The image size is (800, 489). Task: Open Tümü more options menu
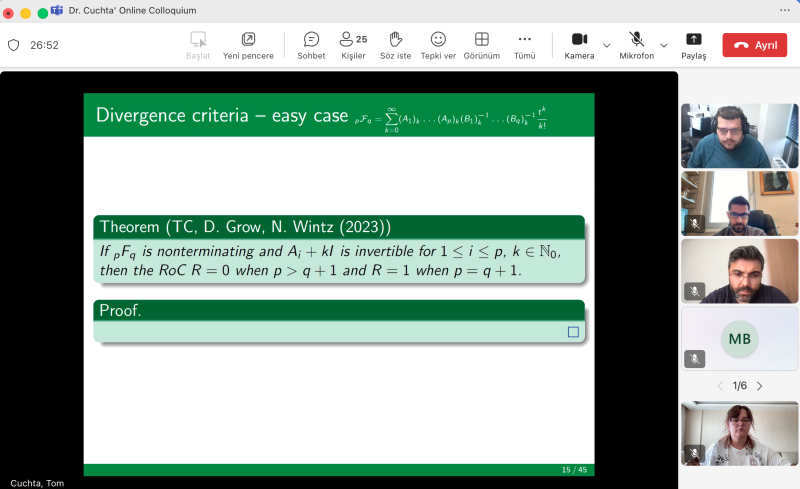(524, 45)
